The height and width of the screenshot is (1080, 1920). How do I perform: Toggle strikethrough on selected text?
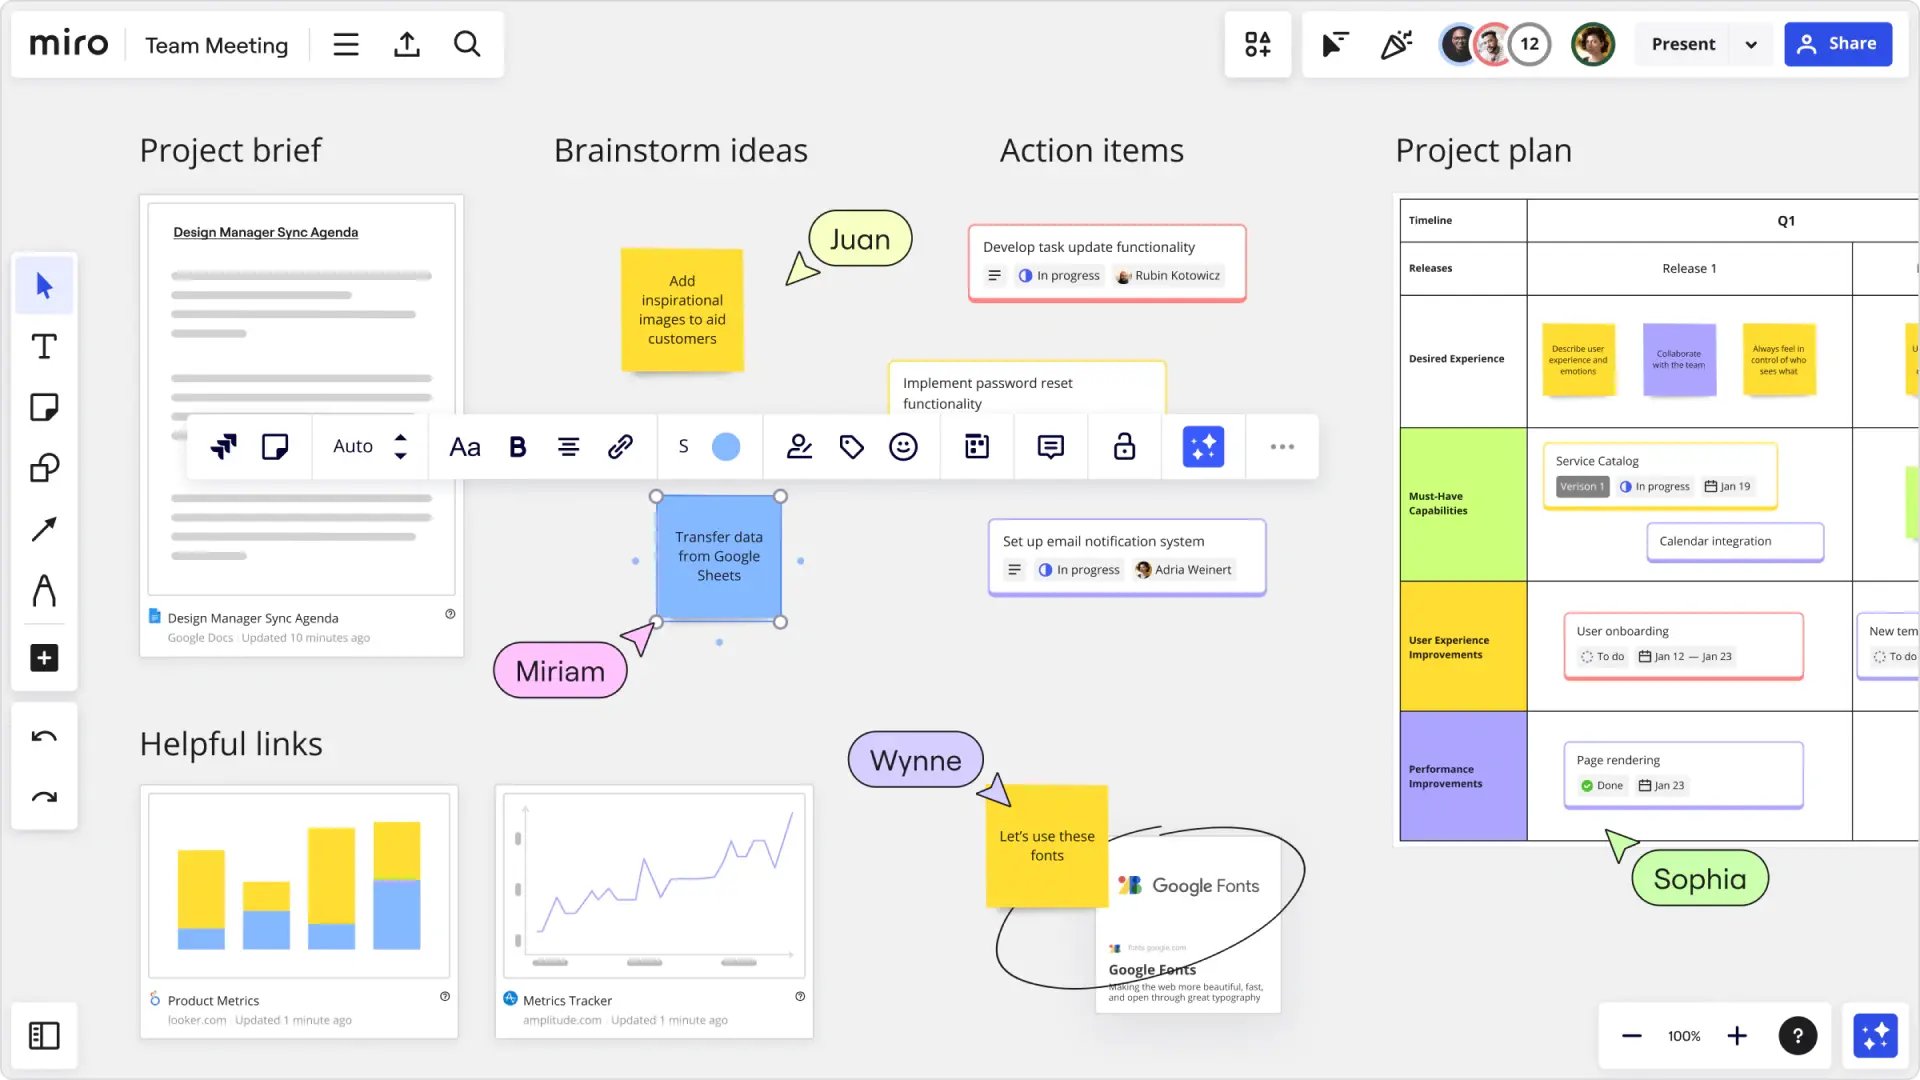pyautogui.click(x=684, y=447)
